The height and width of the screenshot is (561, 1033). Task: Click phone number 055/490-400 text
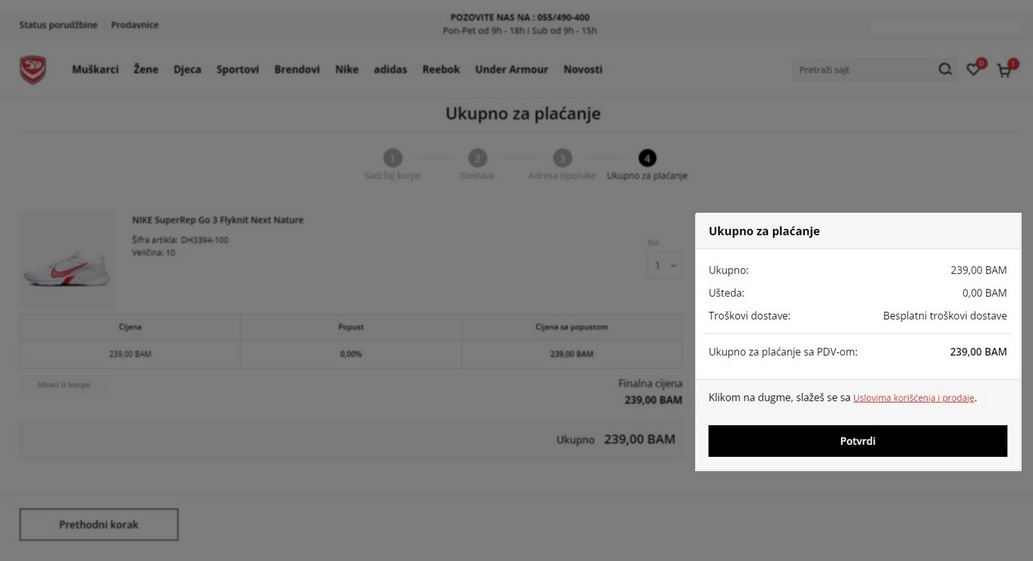click(x=563, y=17)
